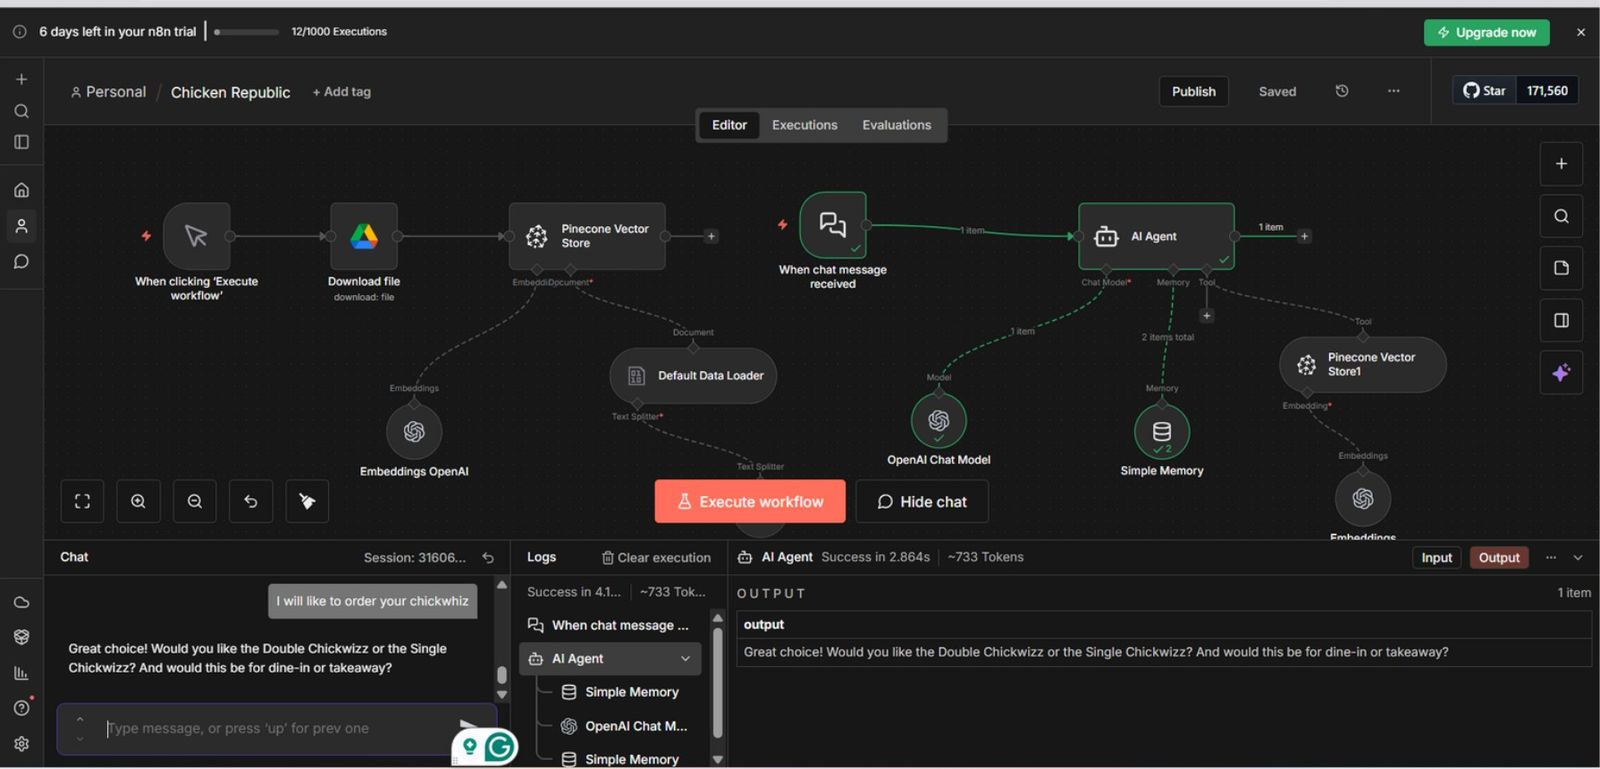Viewport: 1600px width, 769px height.
Task: Reset the chat session
Action: [488, 558]
